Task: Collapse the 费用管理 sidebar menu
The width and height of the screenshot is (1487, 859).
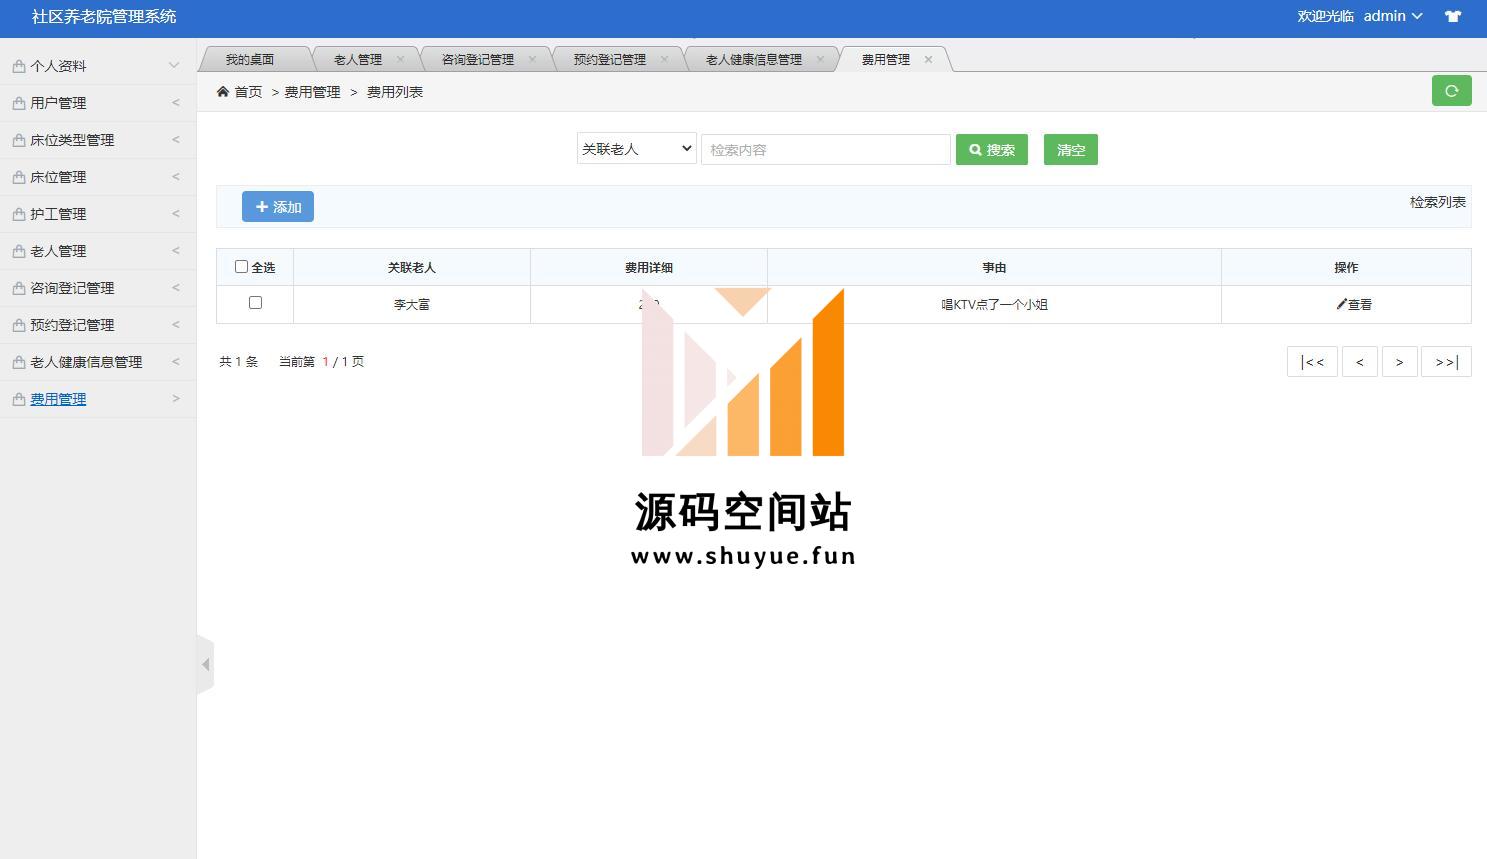Action: (98, 399)
